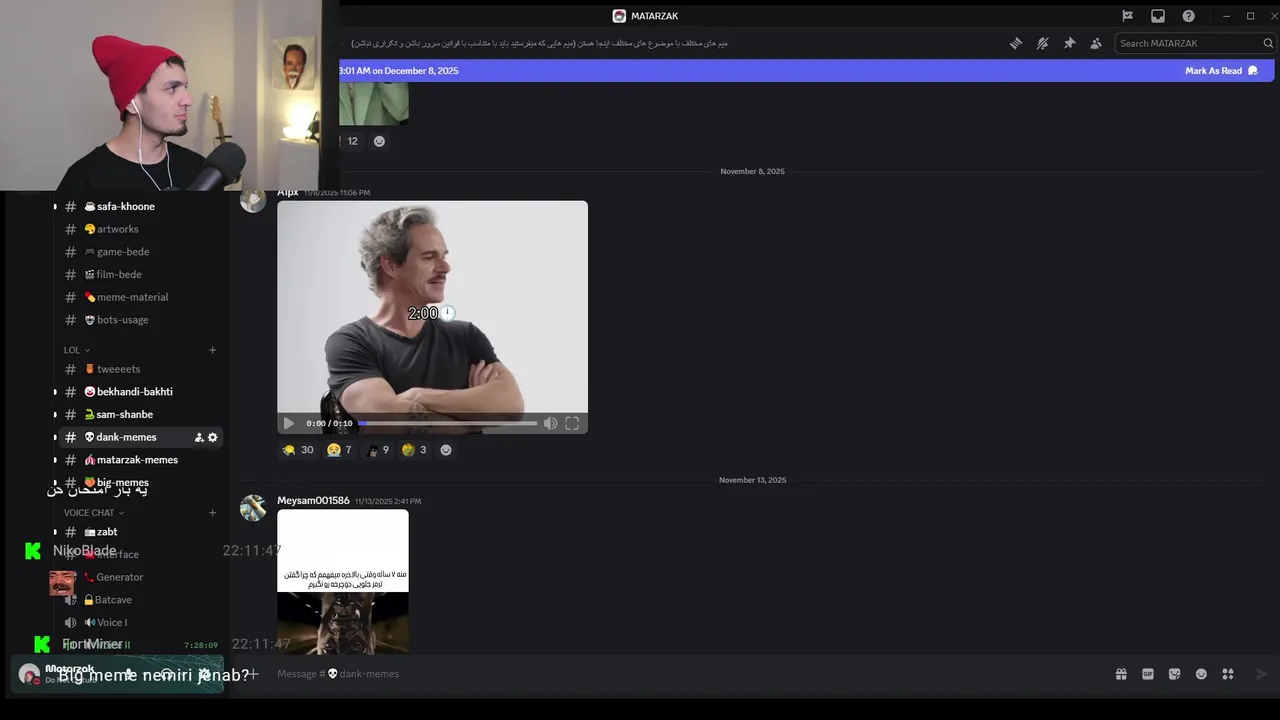The width and height of the screenshot is (1280, 720).
Task: Open the GIF picker
Action: coord(1148,674)
